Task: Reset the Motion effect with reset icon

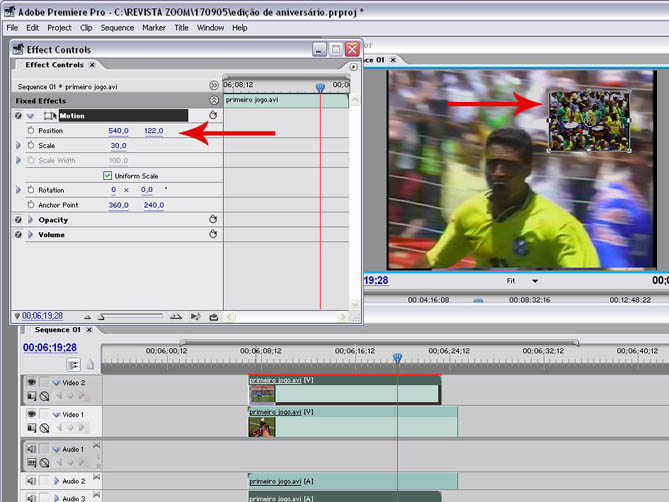Action: (x=212, y=116)
